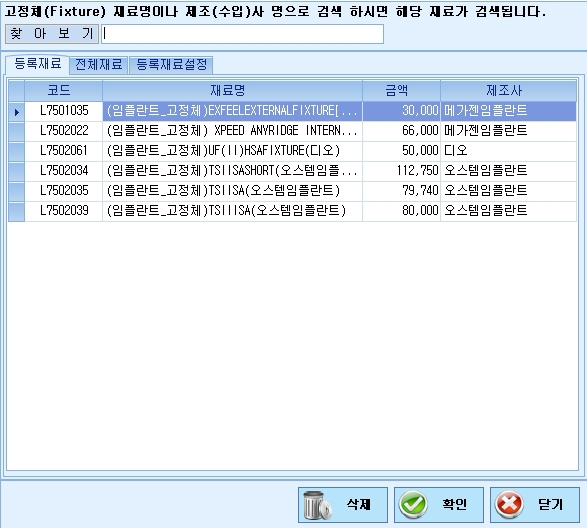The height and width of the screenshot is (528, 587).
Task: Click manufacturer 메가젠임플란트 in row L7502022
Action: (x=508, y=131)
